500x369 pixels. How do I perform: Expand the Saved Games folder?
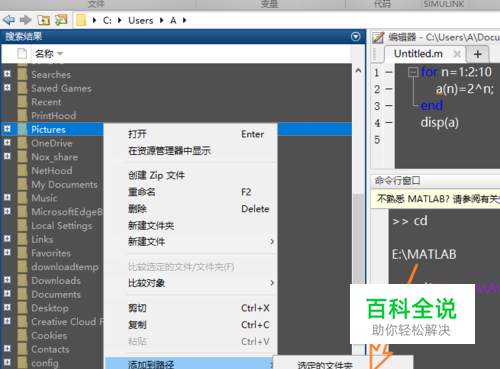[7, 87]
